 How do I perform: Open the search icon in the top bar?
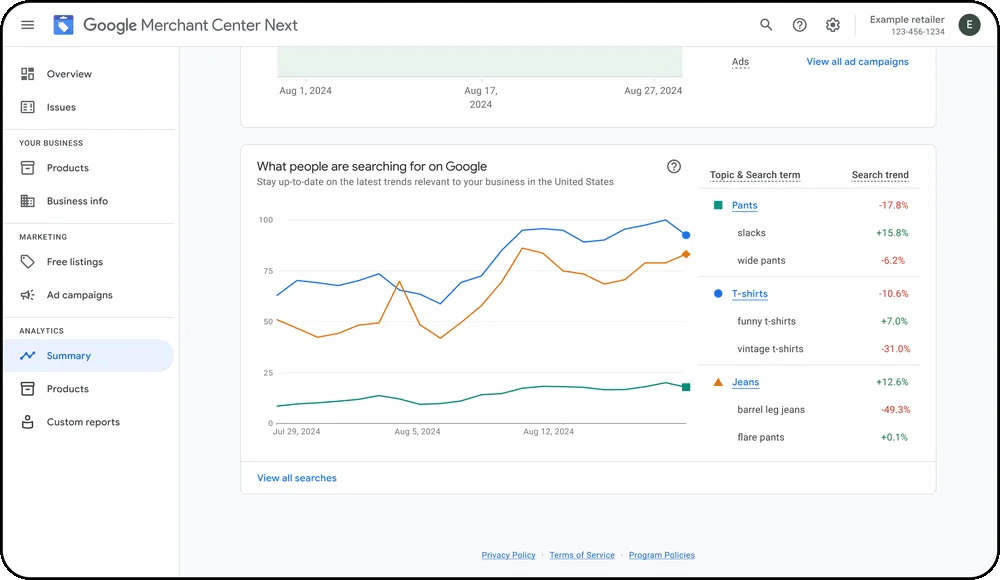(765, 24)
